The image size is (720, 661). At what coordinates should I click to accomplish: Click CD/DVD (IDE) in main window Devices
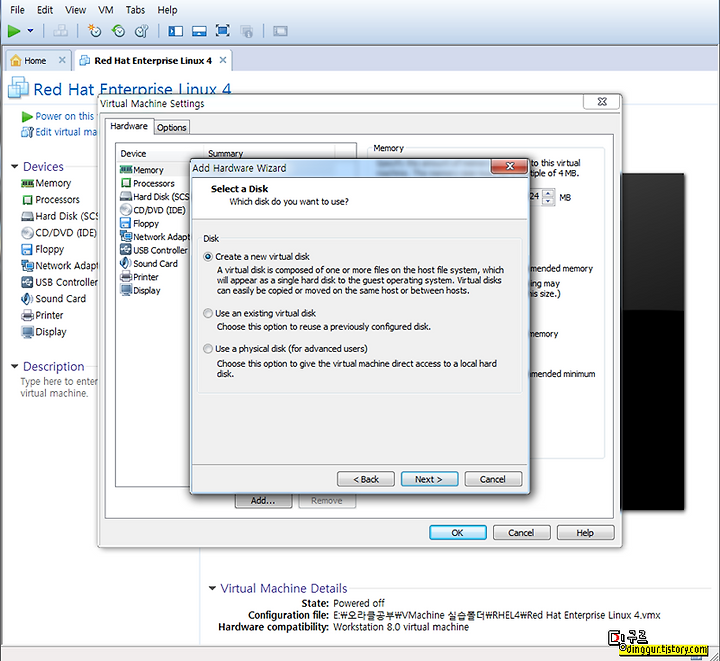point(59,233)
